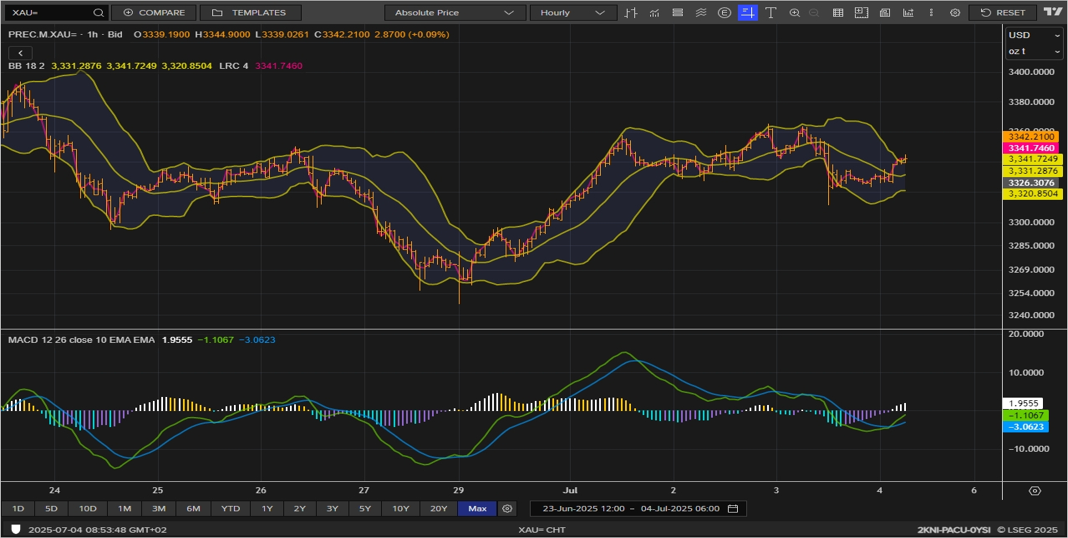Click the date range 23-Jun-2025 to 04-Jul-2025 field
Image resolution: width=1068 pixels, height=538 pixels.
(x=638, y=509)
